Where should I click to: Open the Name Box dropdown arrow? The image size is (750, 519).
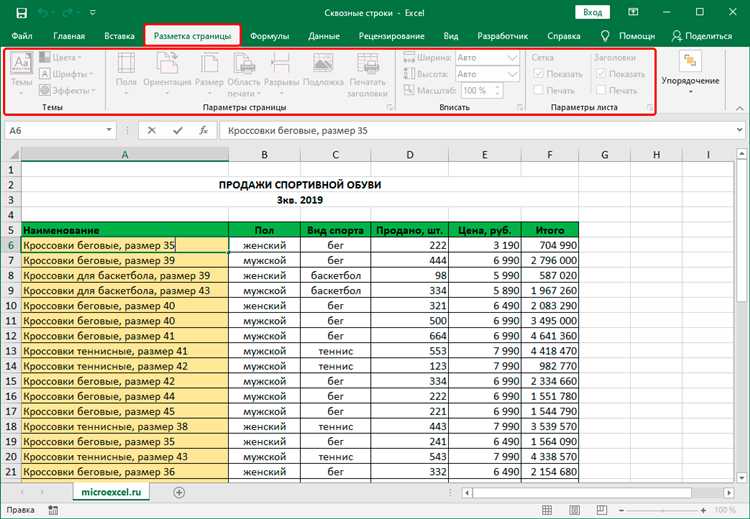coord(109,130)
